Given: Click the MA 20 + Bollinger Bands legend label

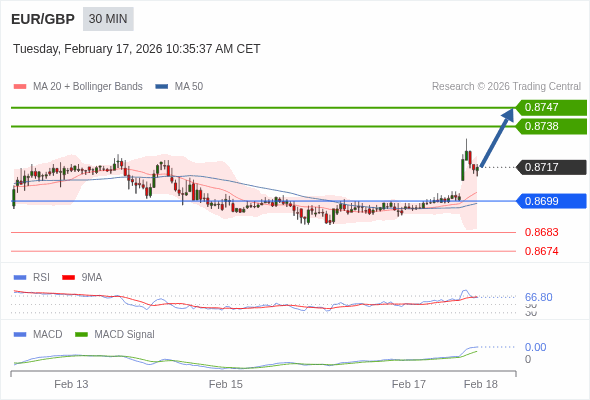Looking at the screenshot, I should pyautogui.click(x=88, y=87).
